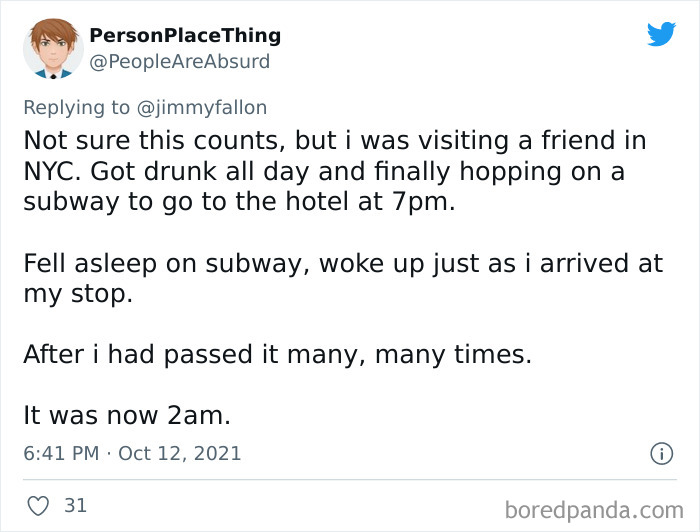Click the boredpanda.com watermark

coord(593,509)
